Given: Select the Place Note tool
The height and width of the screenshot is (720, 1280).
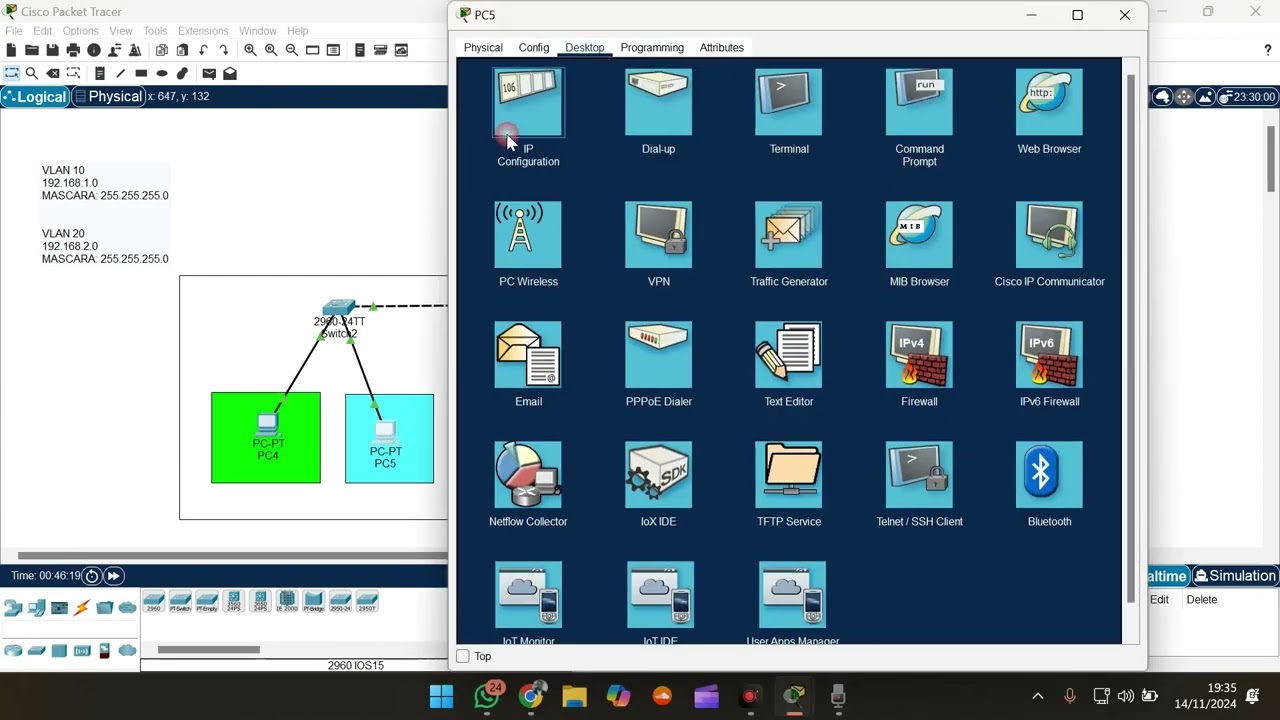Looking at the screenshot, I should click(x=100, y=73).
